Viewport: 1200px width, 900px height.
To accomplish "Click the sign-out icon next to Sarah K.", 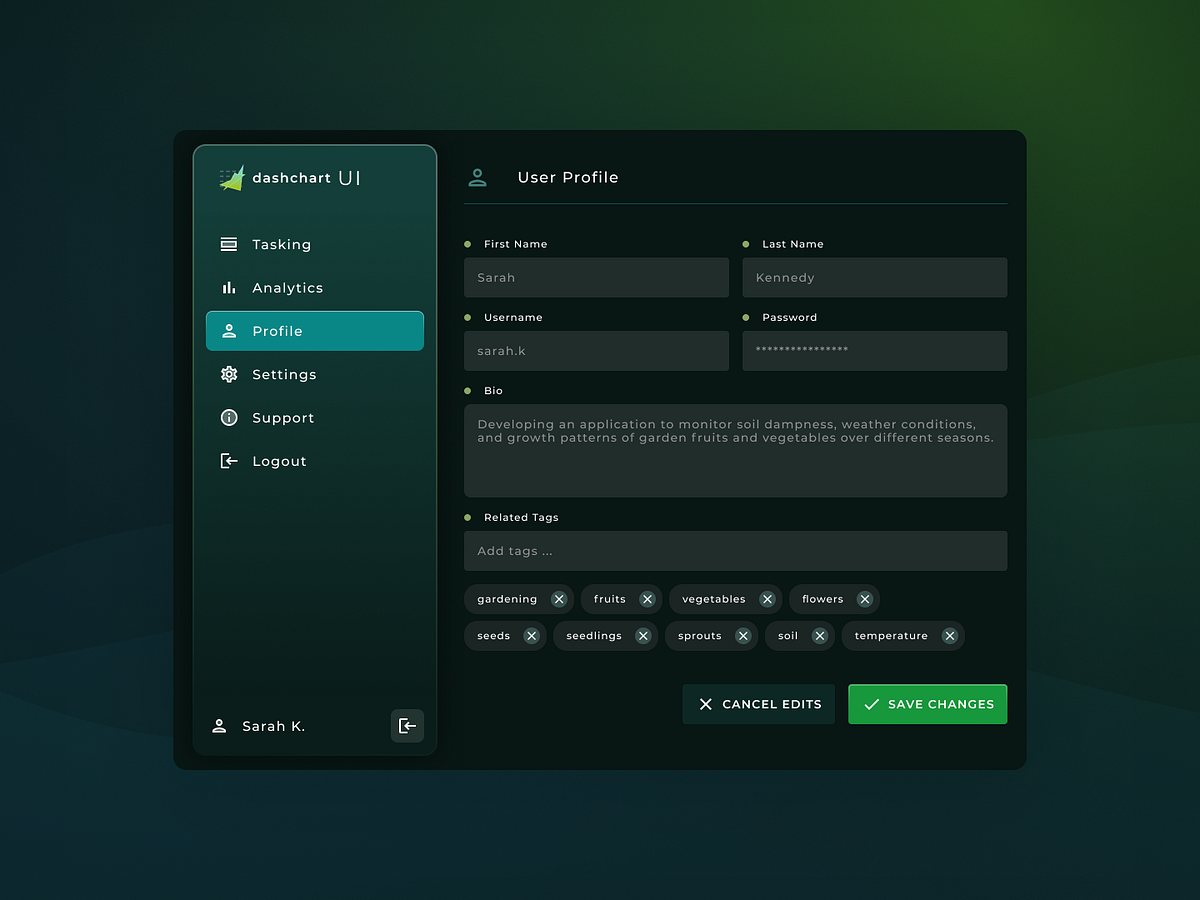I will pos(407,726).
